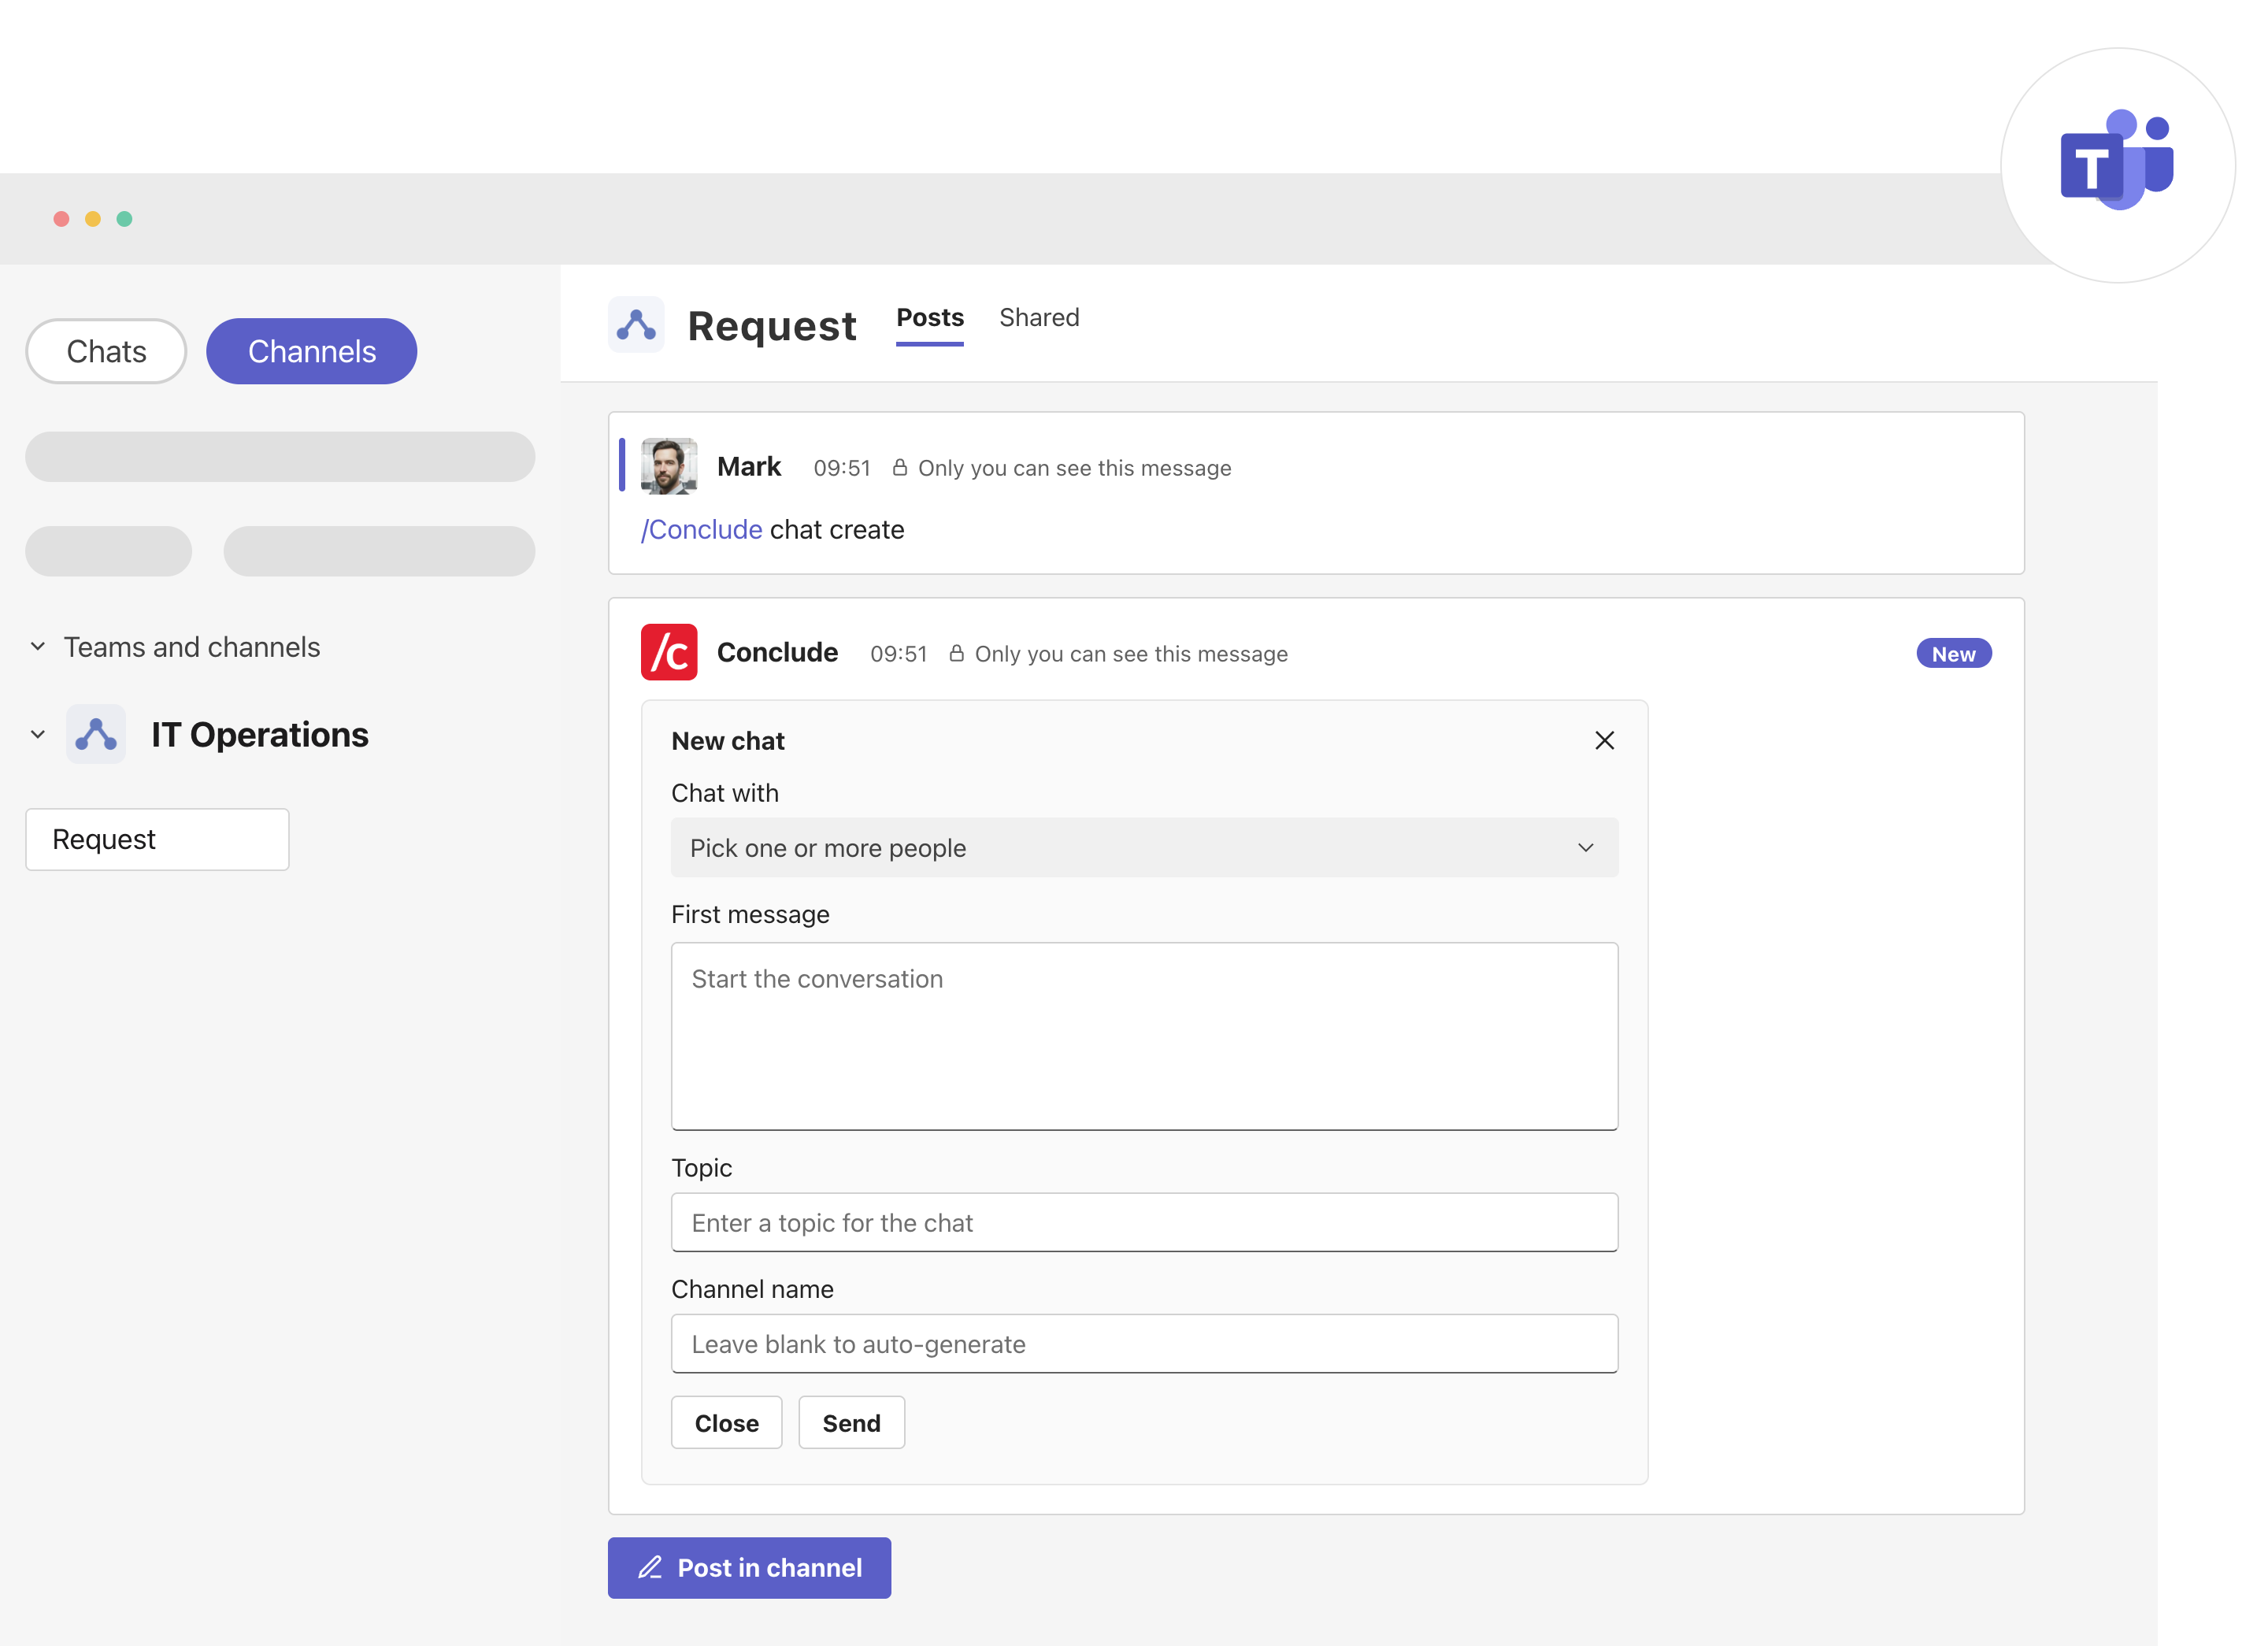2268x1646 pixels.
Task: Click Mark's profile avatar
Action: point(669,466)
